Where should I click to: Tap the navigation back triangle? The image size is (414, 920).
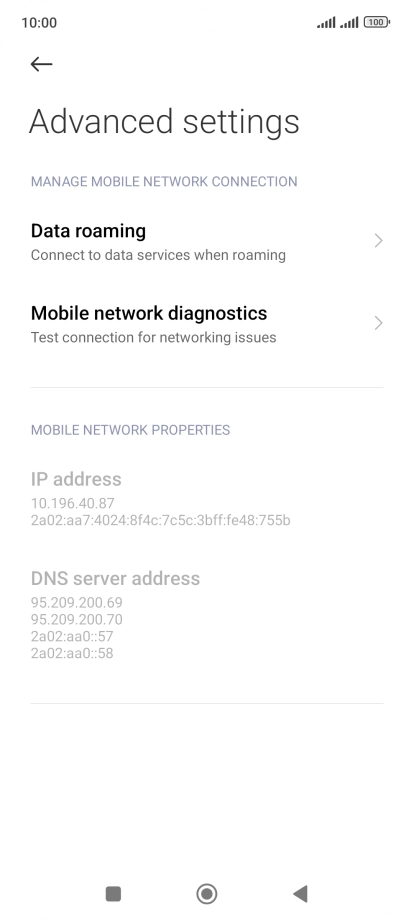click(300, 894)
